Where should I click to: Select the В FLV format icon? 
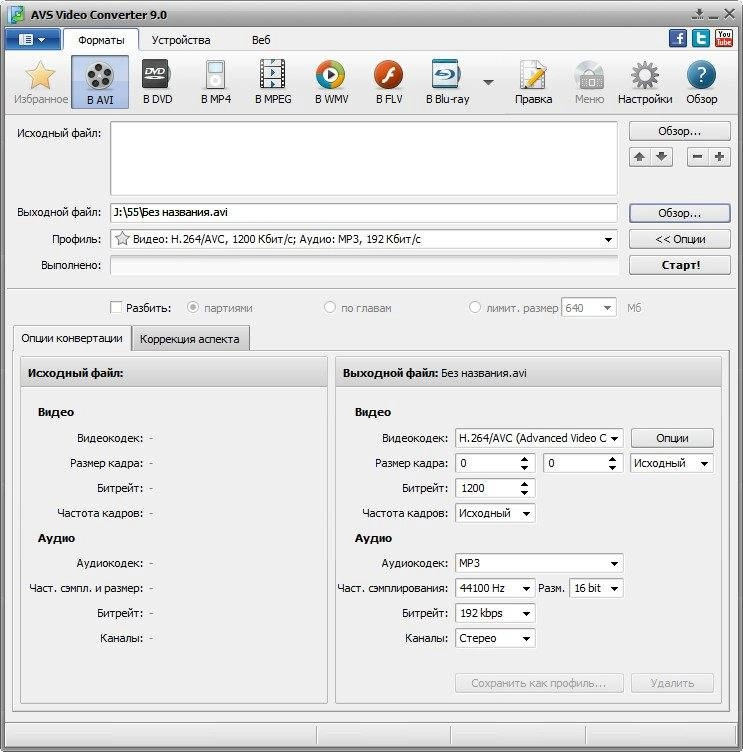(389, 82)
